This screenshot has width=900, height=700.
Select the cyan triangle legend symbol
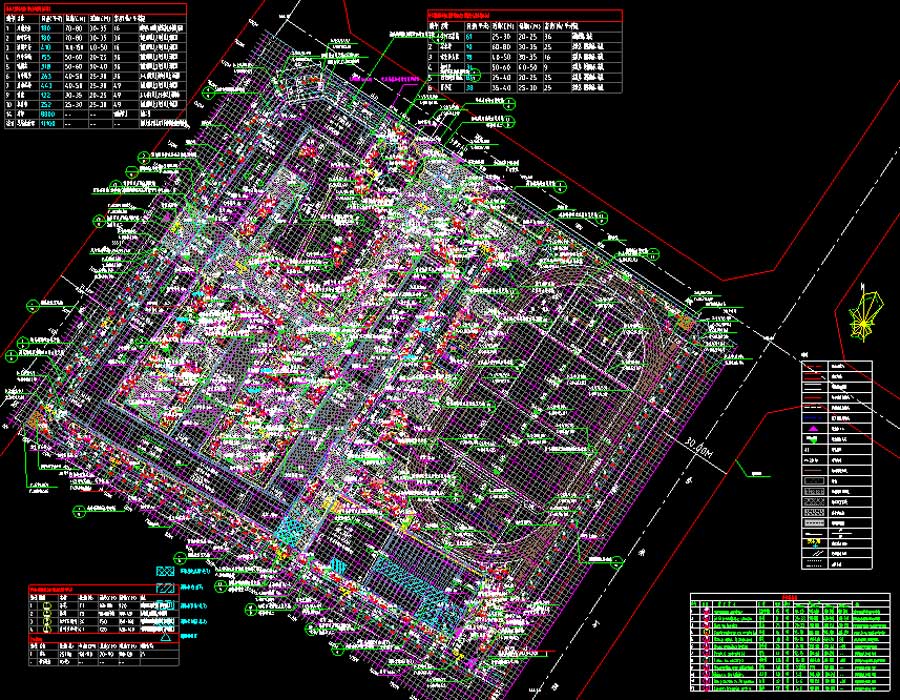[165, 637]
